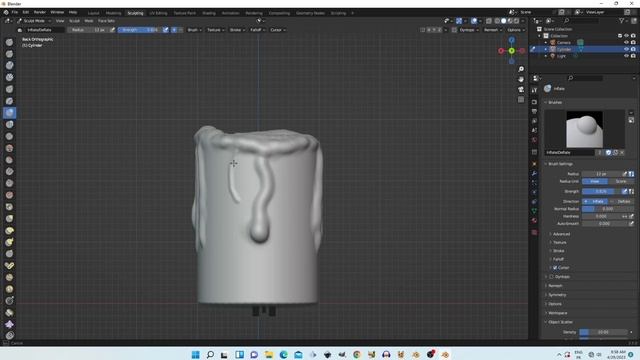Expand the Cylinder item in outliner

click(546, 49)
